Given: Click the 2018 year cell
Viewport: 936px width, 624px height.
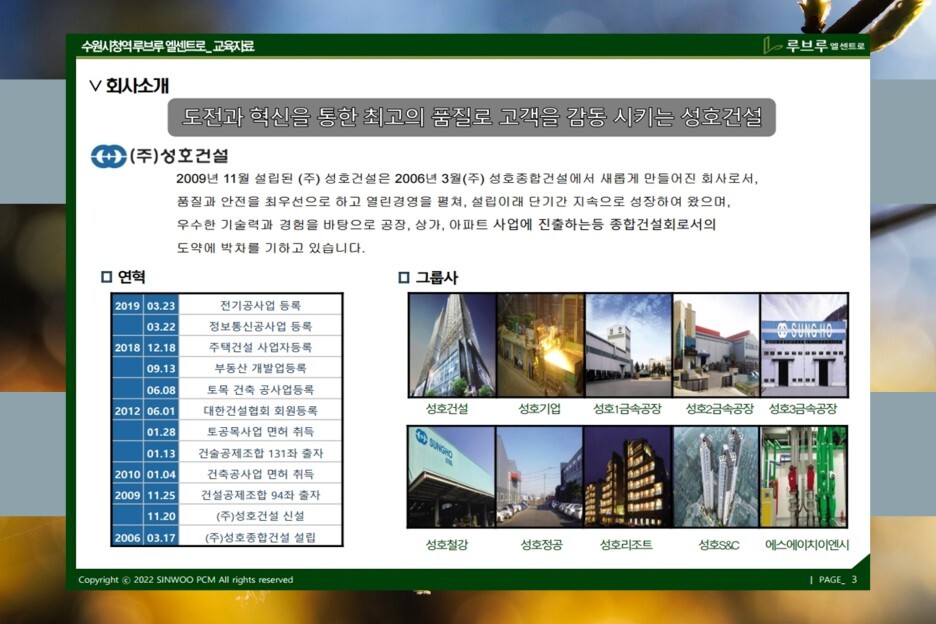Looking at the screenshot, I should [127, 347].
